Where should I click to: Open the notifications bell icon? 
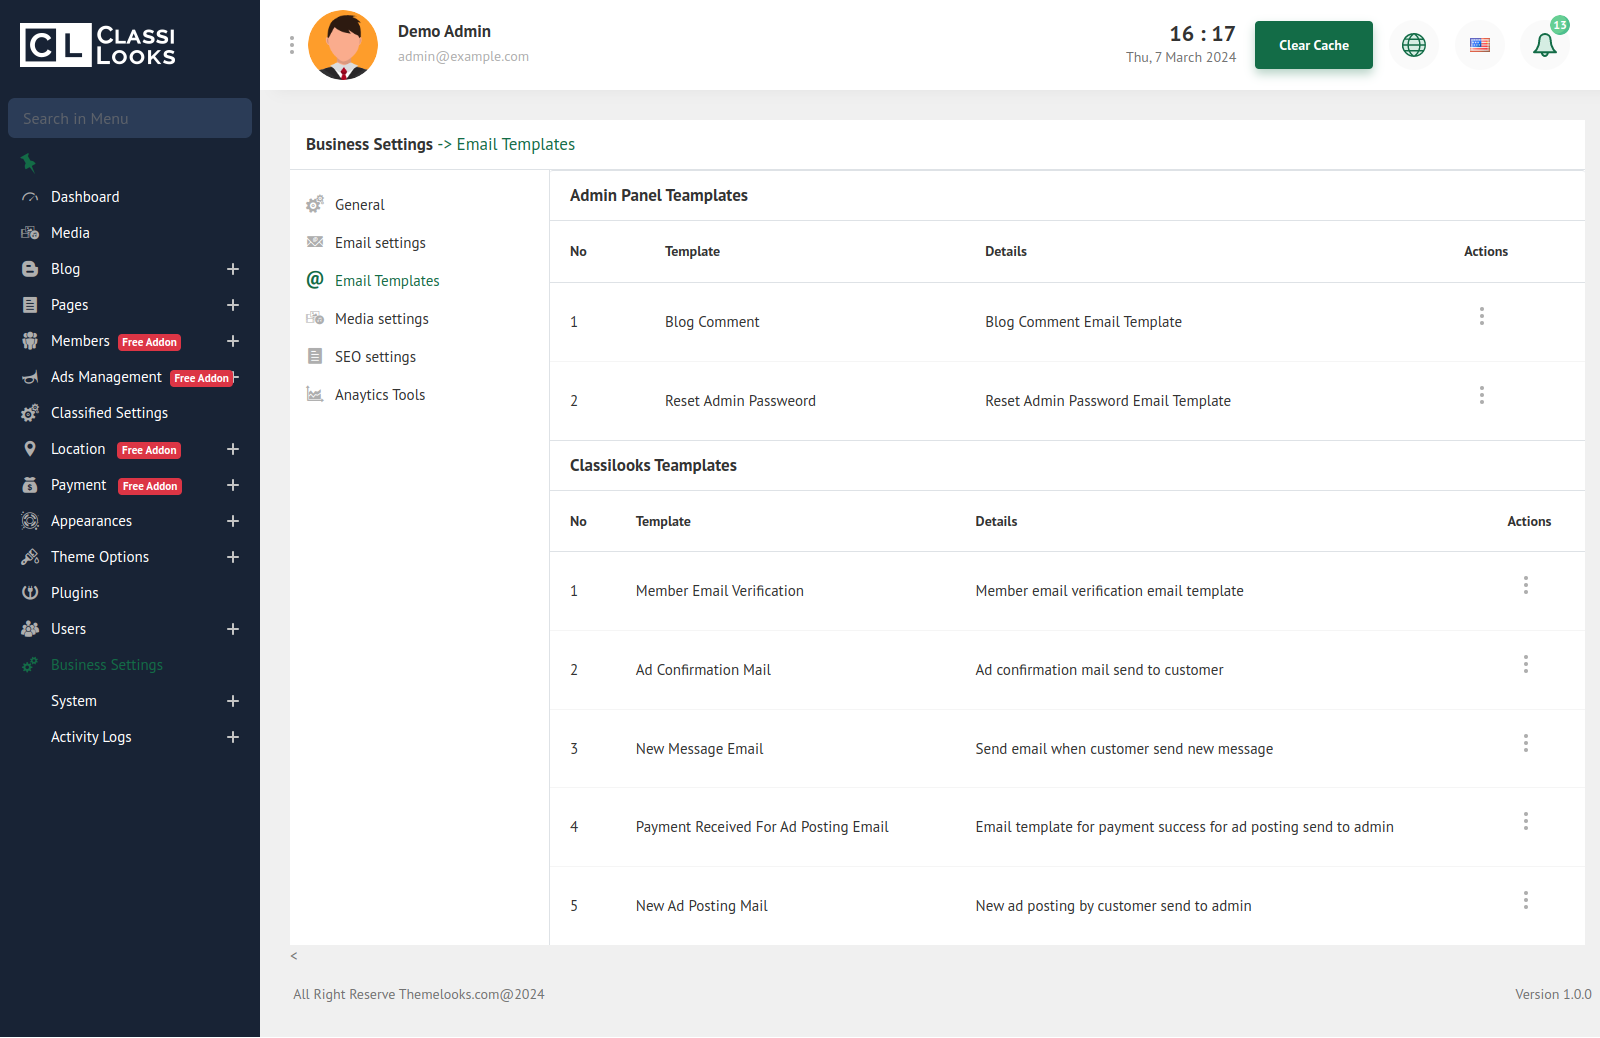click(x=1544, y=45)
